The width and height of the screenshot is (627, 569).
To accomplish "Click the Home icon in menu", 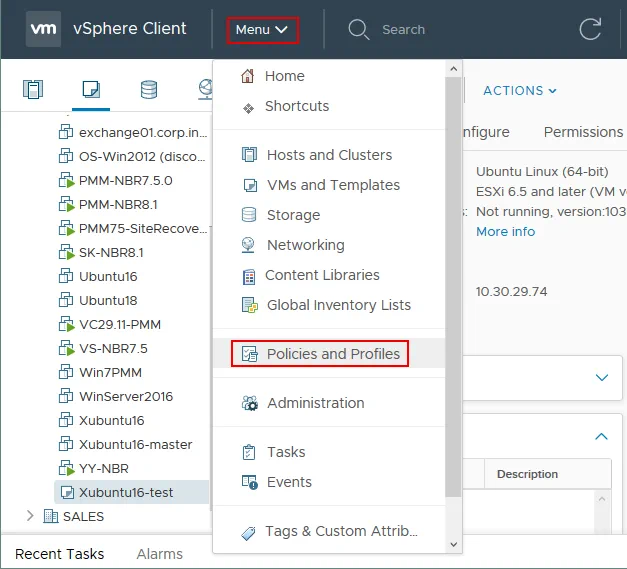I will pos(247,76).
